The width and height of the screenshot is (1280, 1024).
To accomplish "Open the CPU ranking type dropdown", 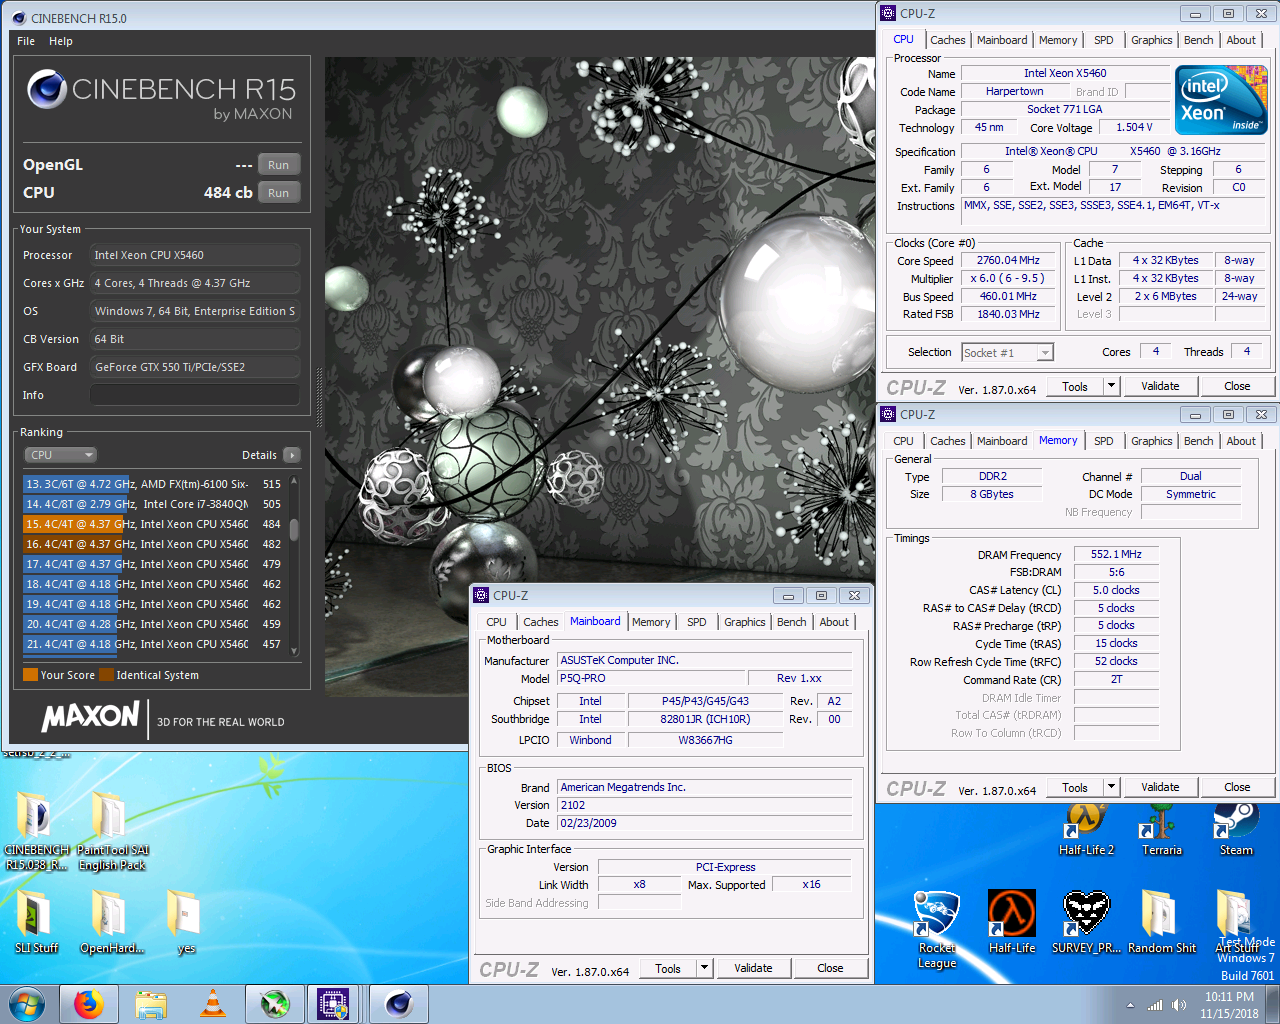I will (x=60, y=455).
